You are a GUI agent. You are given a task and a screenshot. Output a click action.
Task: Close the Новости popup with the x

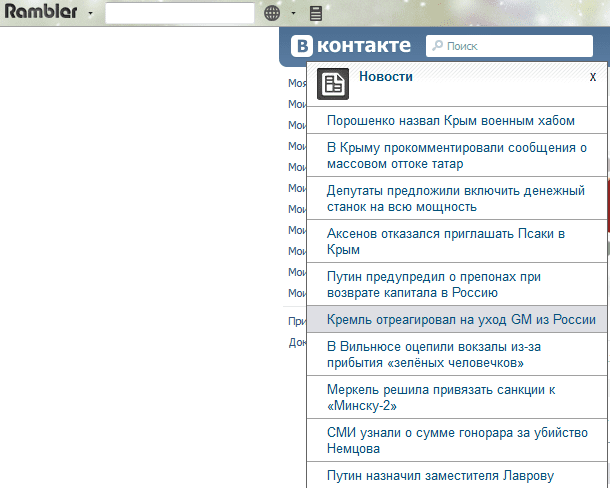pos(592,77)
